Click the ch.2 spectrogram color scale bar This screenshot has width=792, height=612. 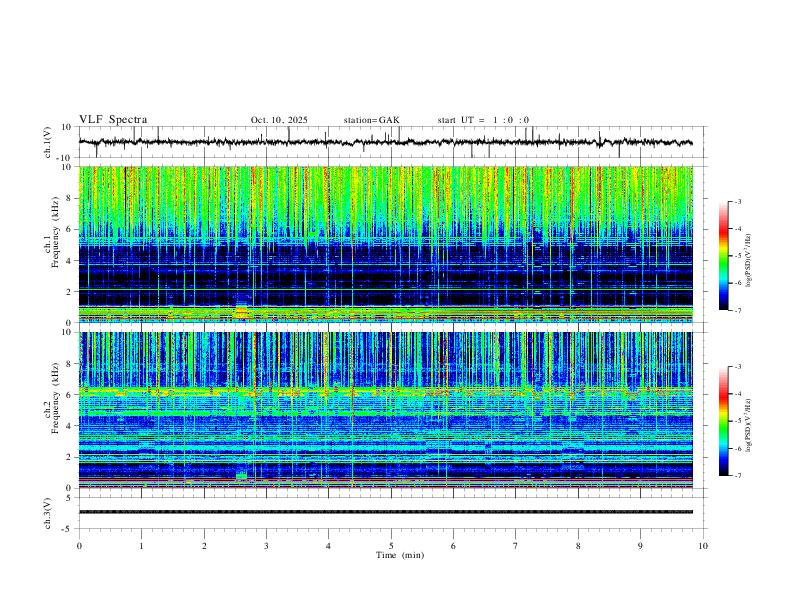[x=724, y=421]
